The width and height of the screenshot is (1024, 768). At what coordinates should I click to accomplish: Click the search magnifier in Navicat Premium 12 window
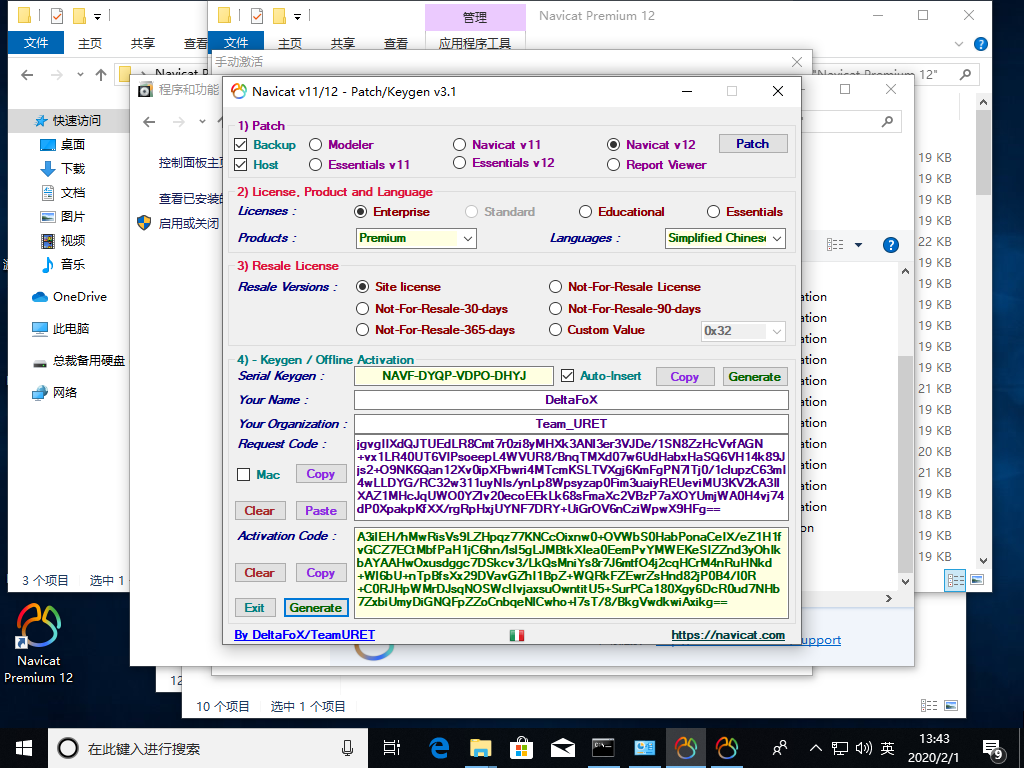(x=965, y=74)
